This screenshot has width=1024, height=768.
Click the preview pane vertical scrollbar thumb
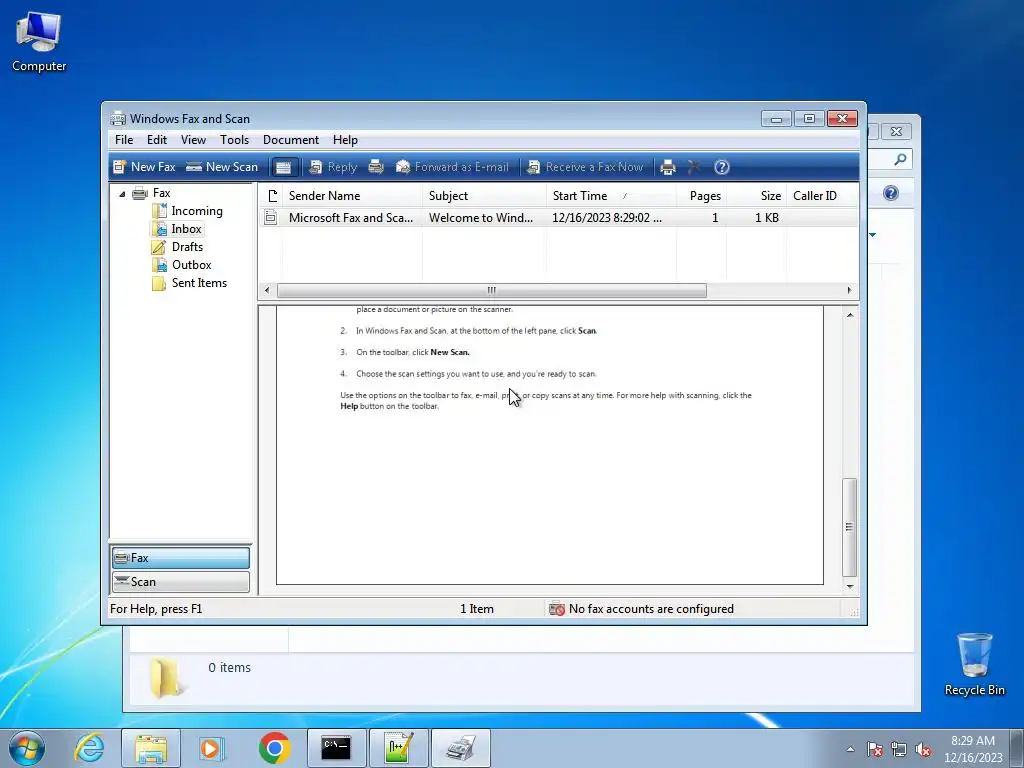849,527
